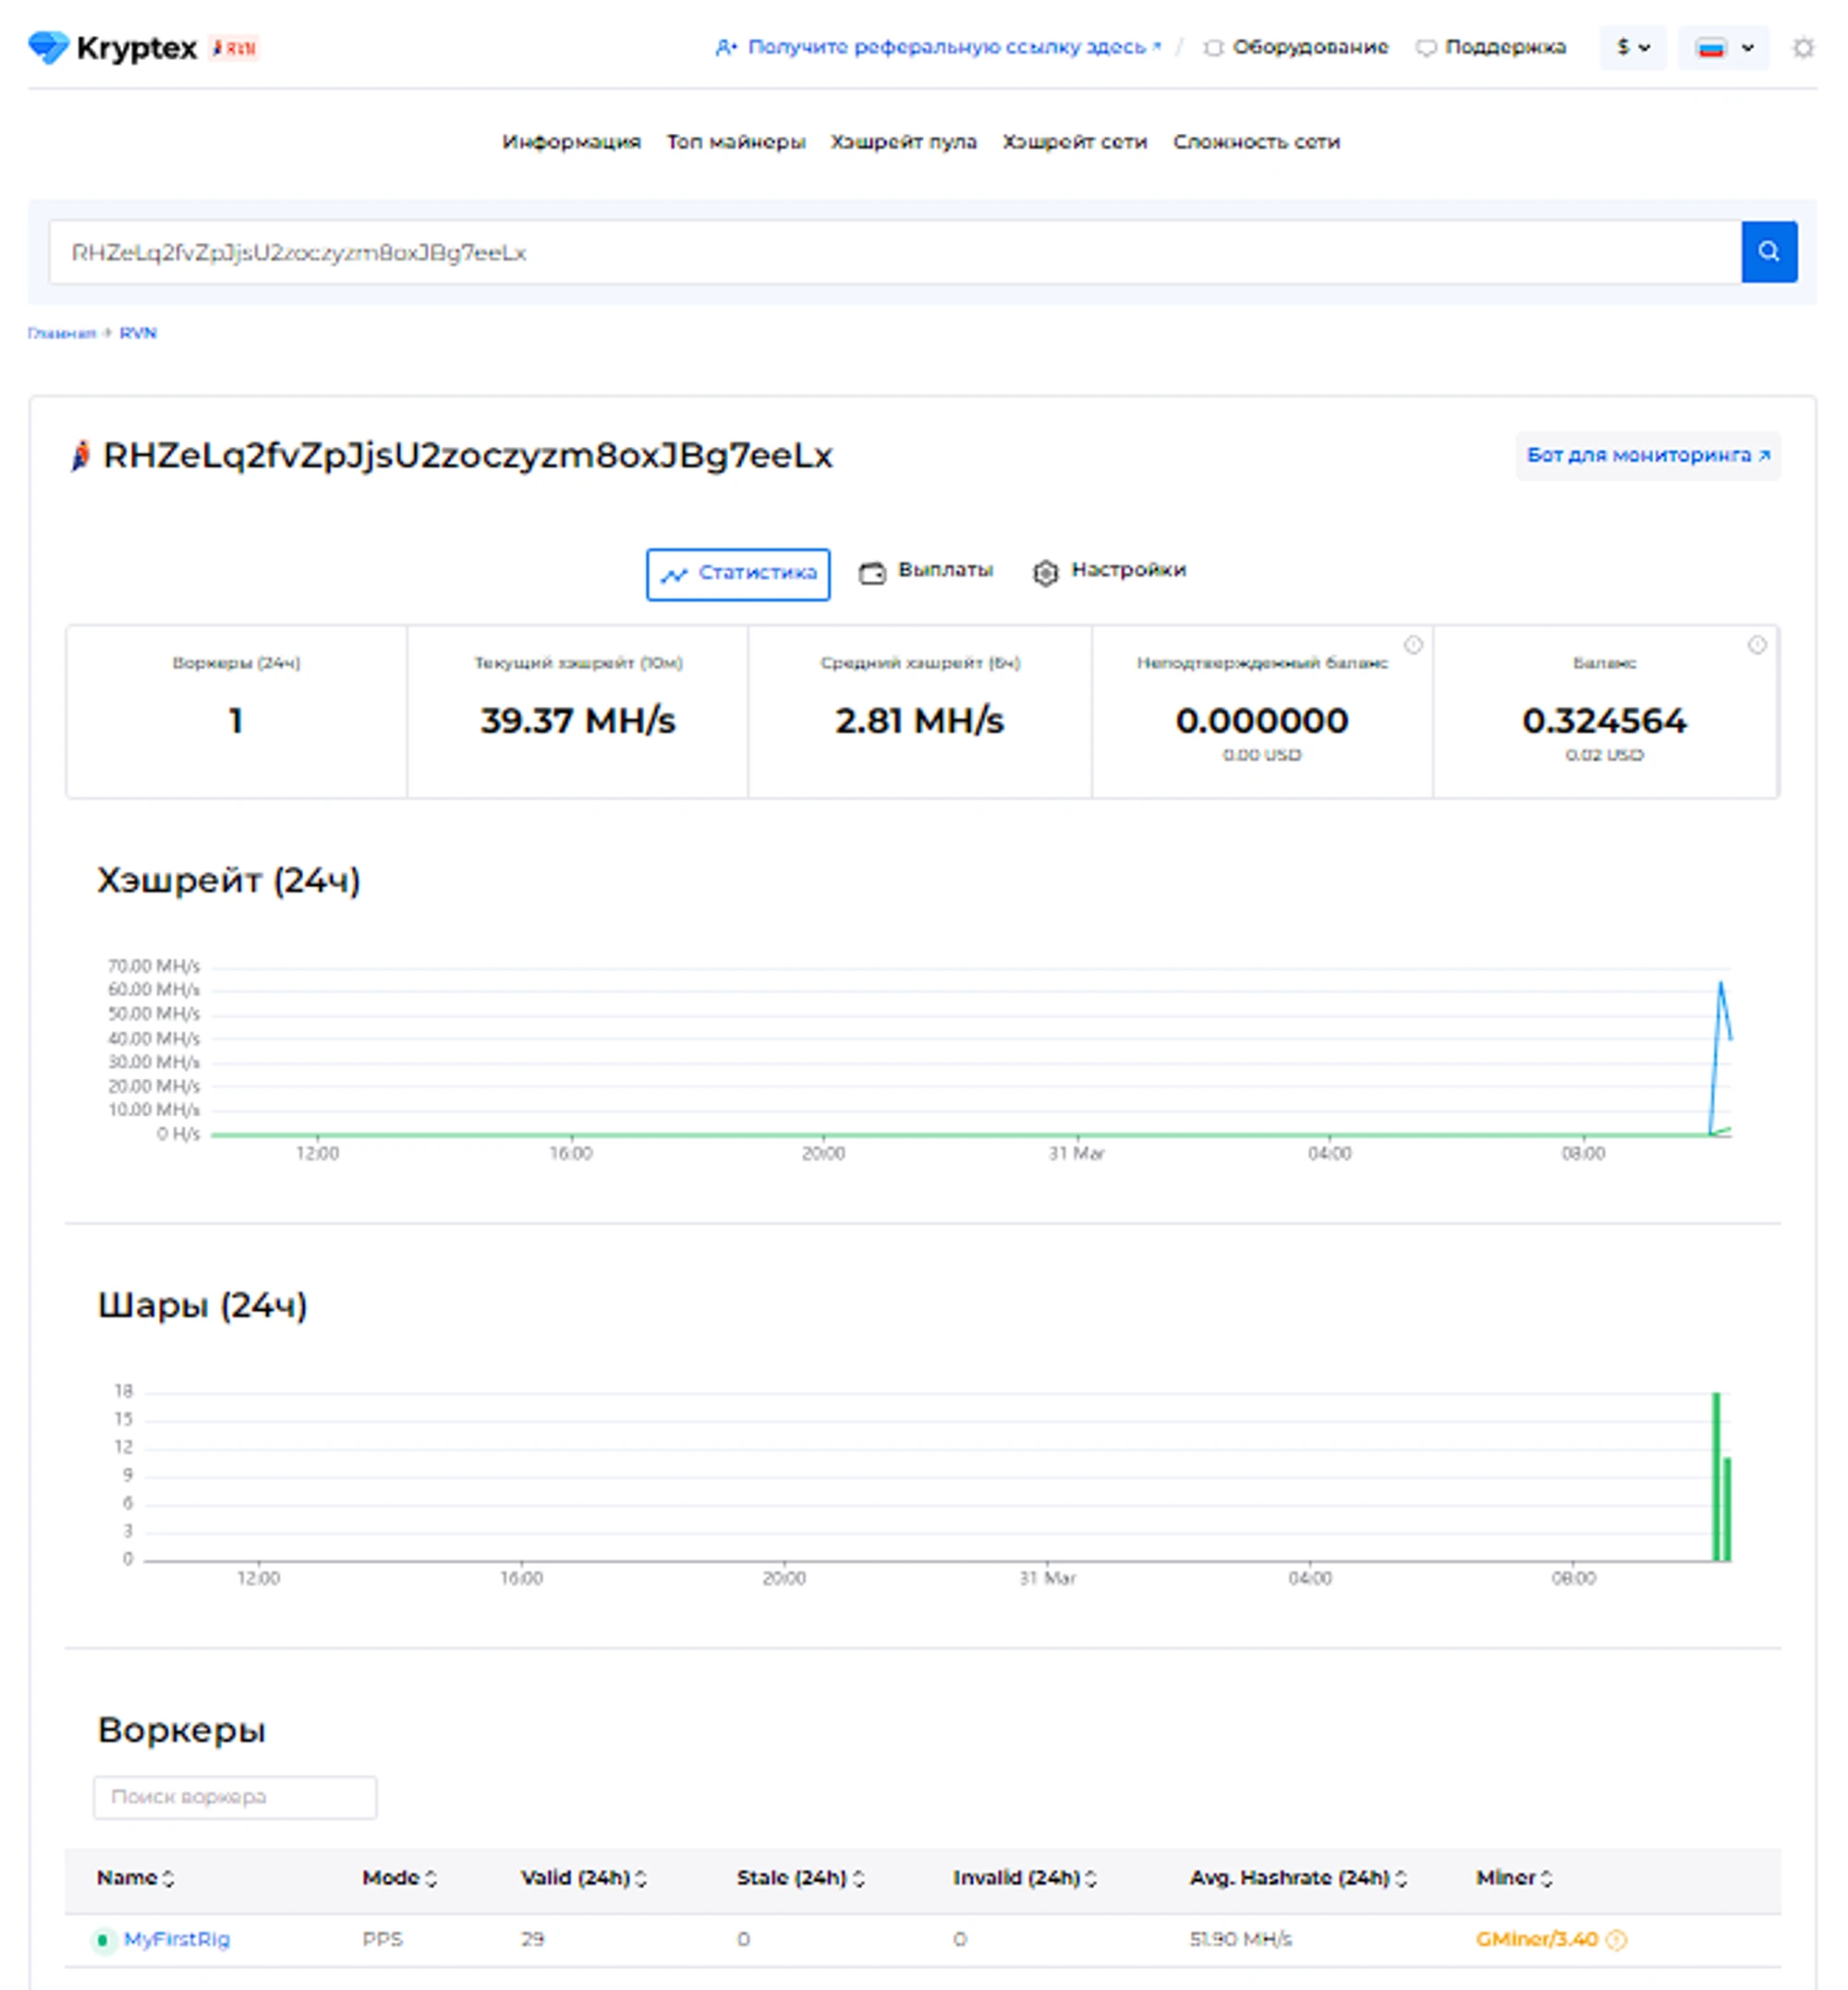Screen dimensions: 1848x1990
Task: Open the Настройки tab
Action: [1109, 571]
